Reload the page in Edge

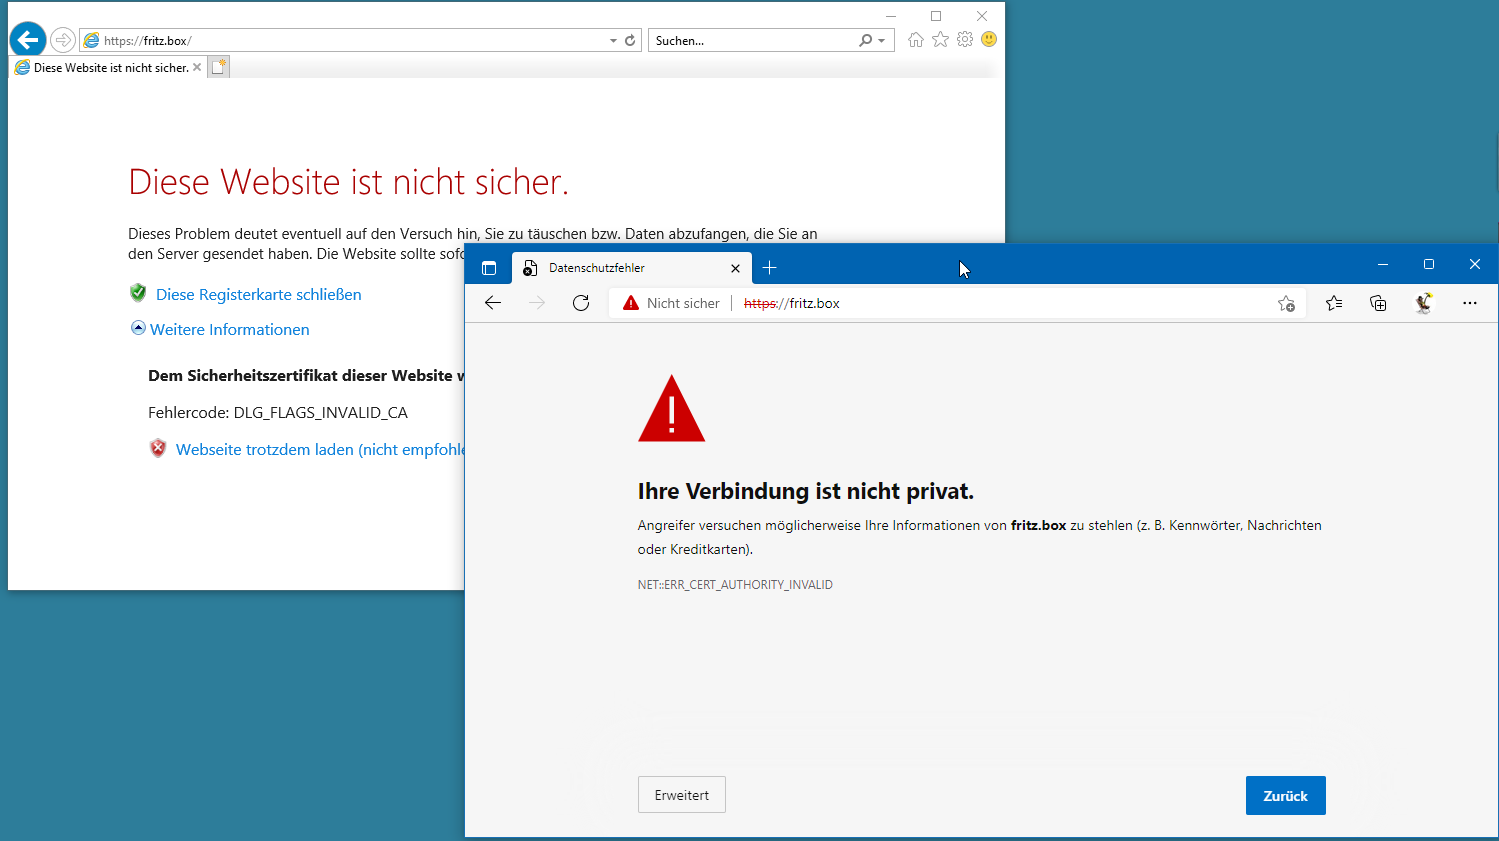coord(581,303)
